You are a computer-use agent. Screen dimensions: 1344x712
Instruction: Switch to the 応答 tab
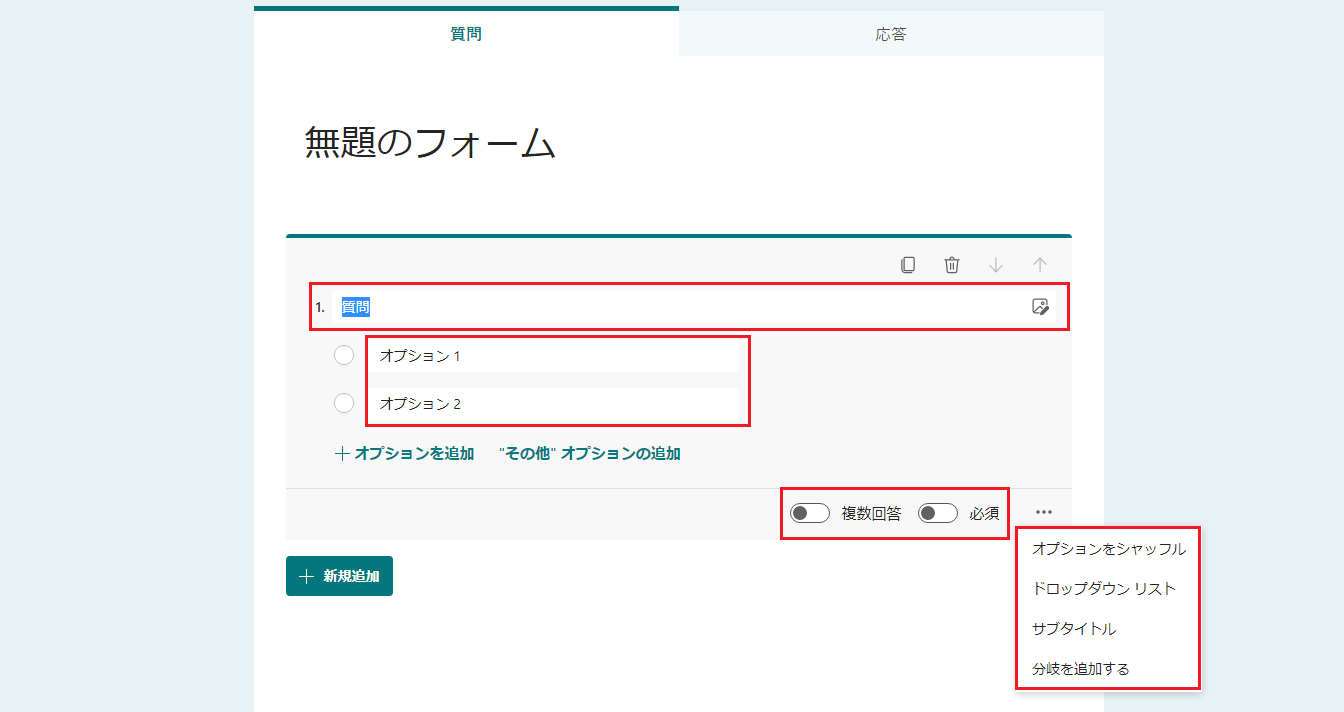coord(891,34)
